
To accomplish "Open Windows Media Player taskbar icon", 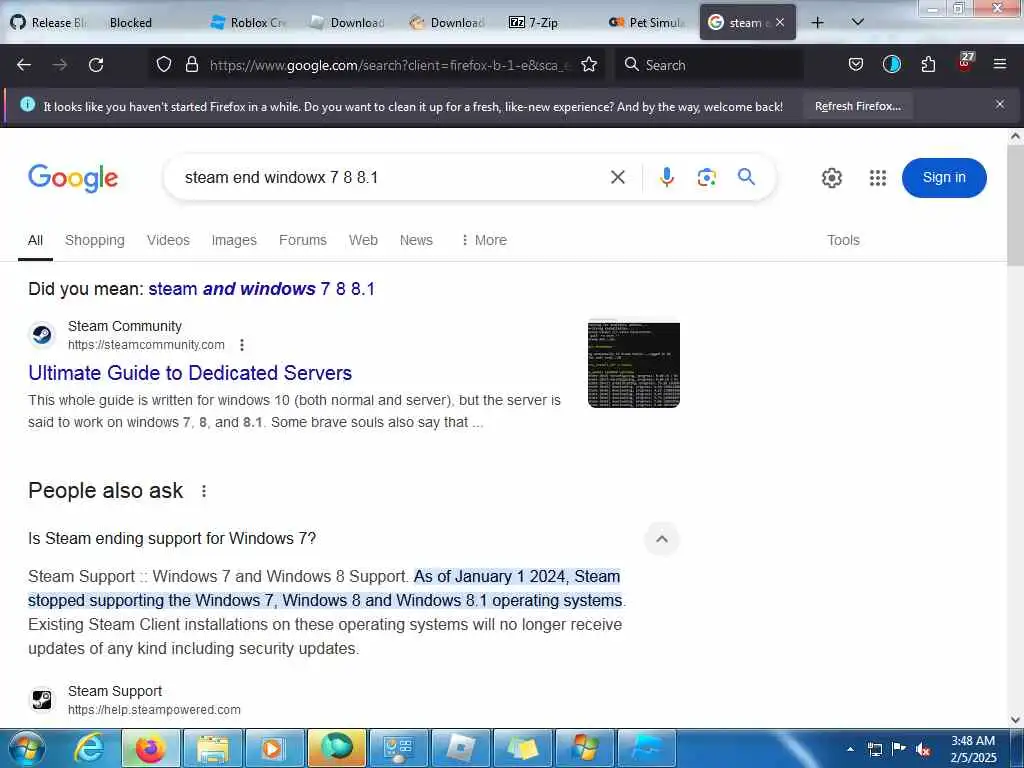I will click(274, 748).
